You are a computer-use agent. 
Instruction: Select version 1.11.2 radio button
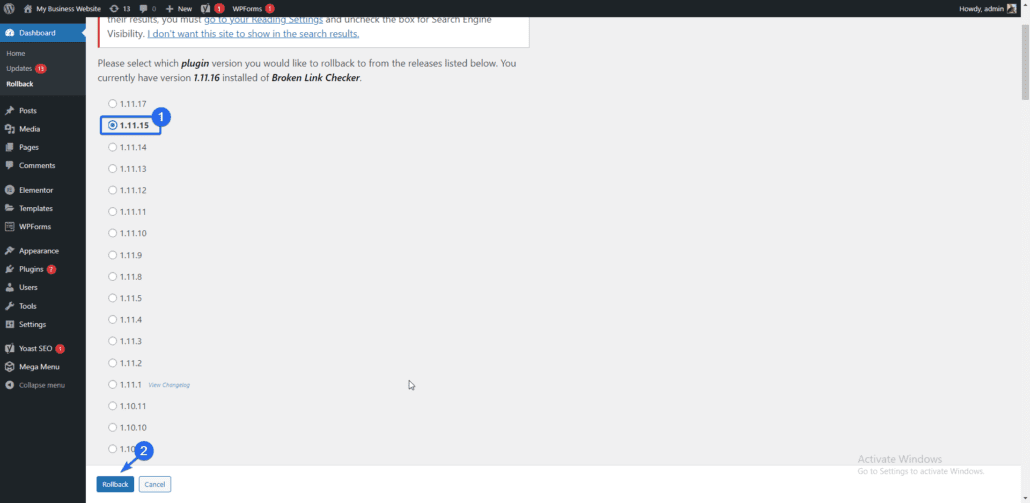click(x=112, y=362)
